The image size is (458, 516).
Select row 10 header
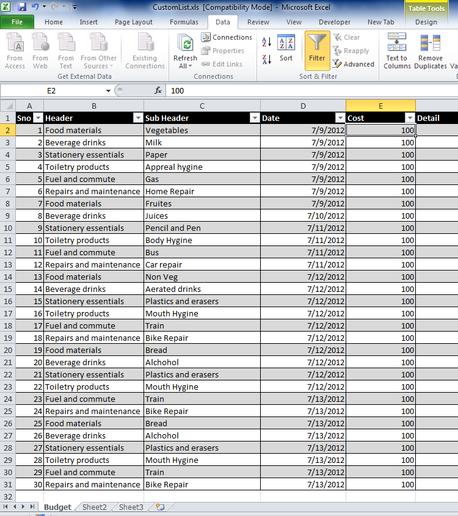pos(8,228)
